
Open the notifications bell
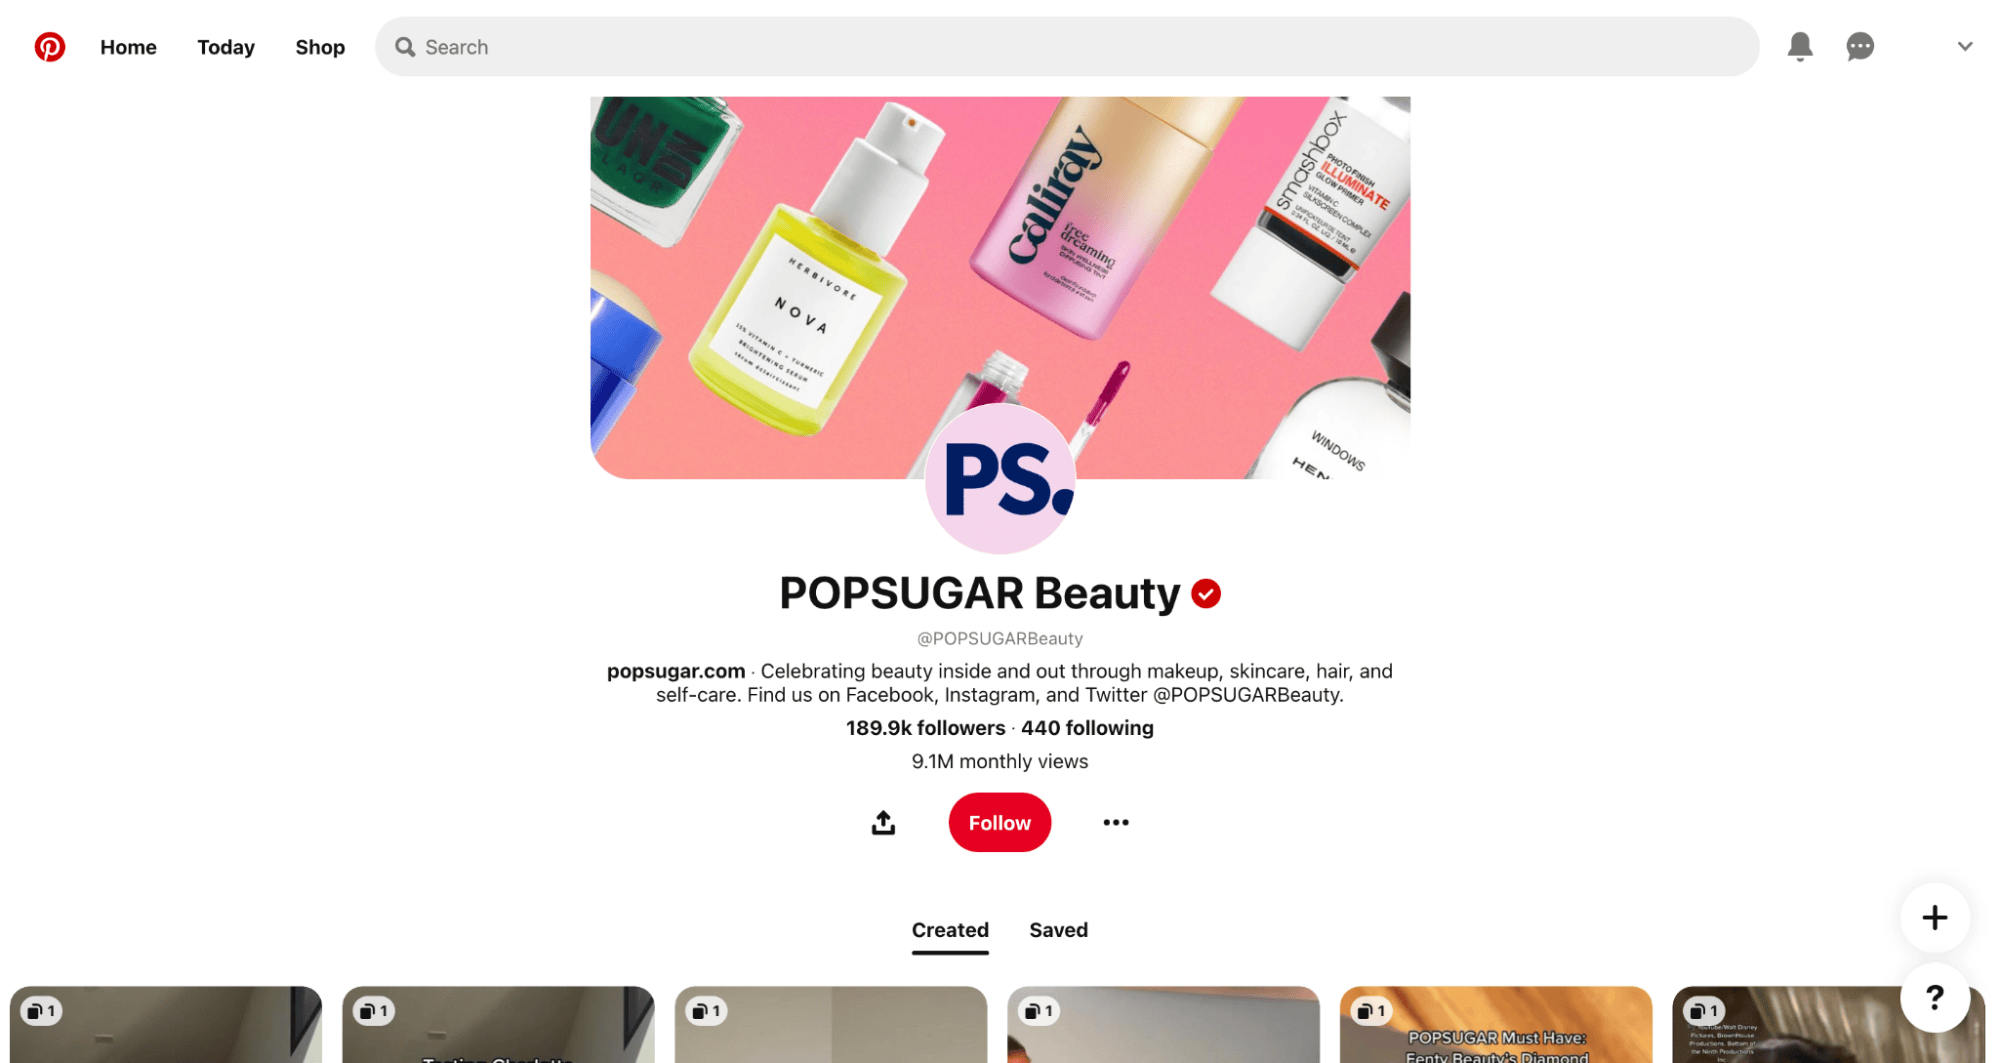click(x=1800, y=47)
